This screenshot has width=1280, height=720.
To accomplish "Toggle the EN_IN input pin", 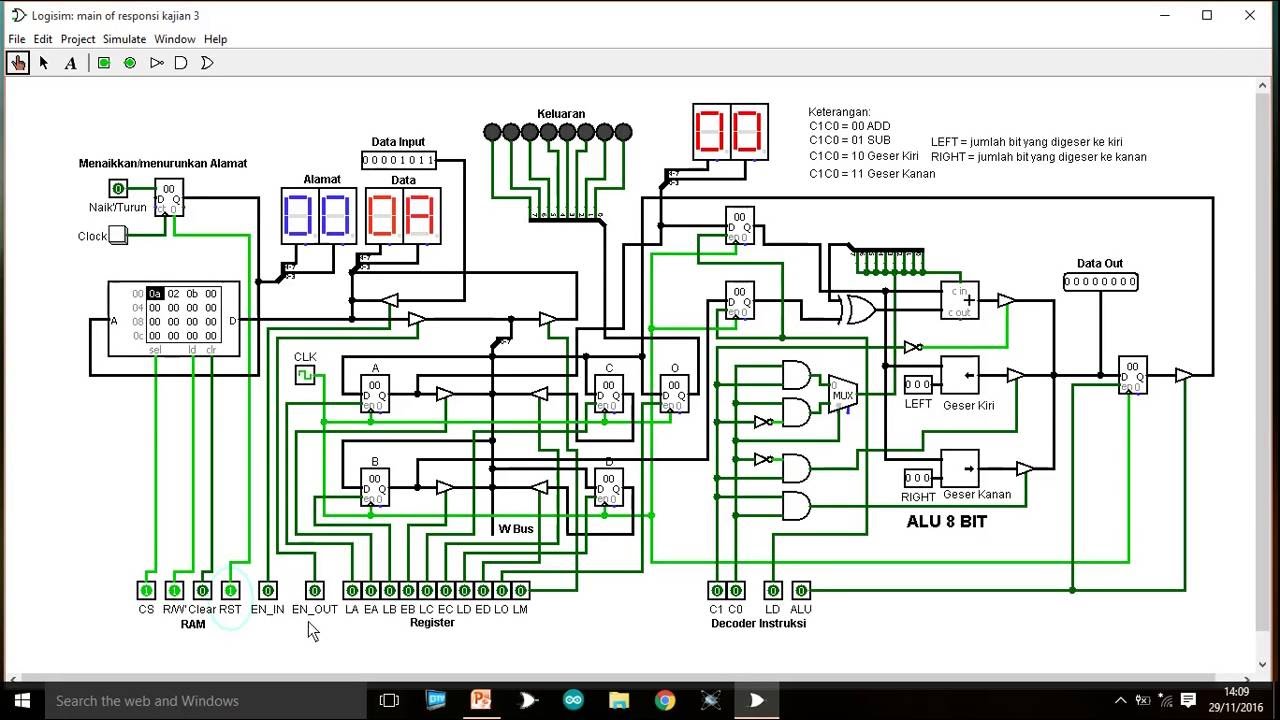I will (267, 590).
